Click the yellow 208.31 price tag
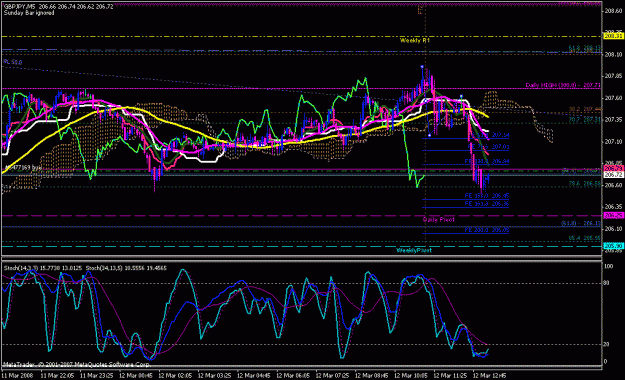This screenshot has height=380, width=625. click(x=613, y=36)
